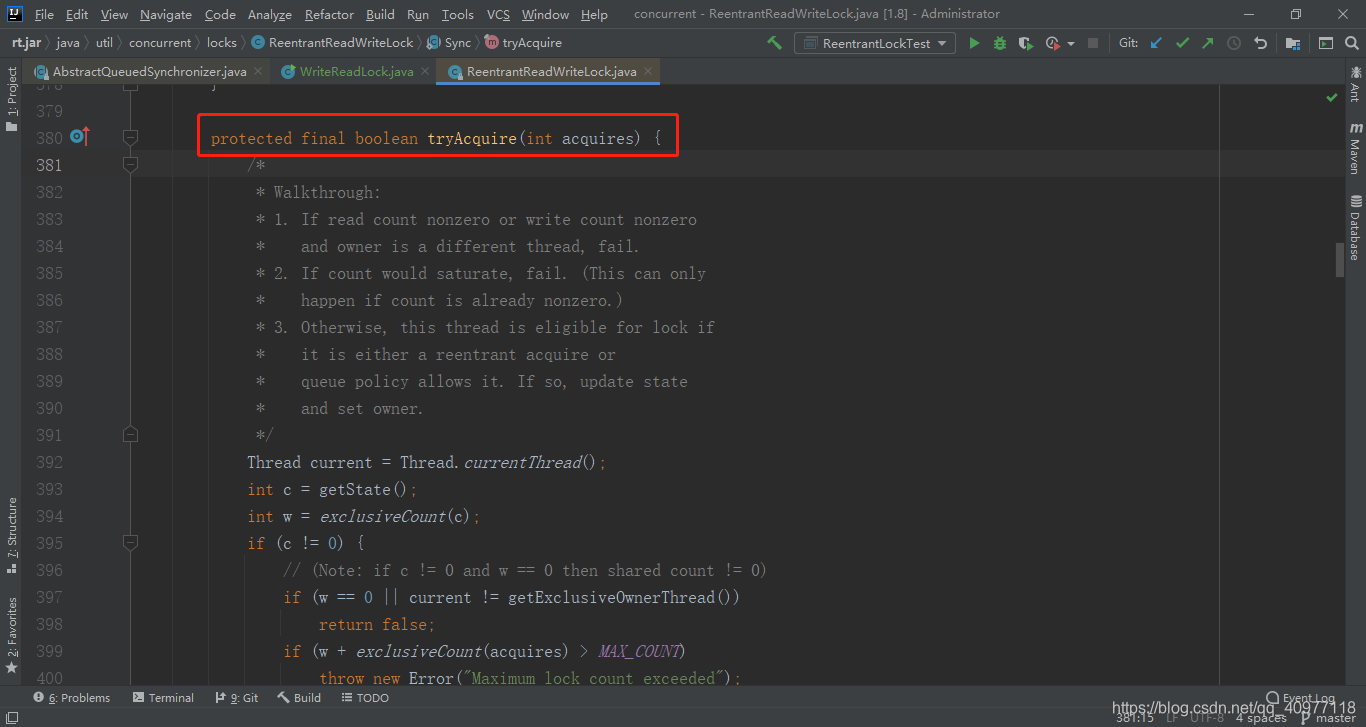1366x727 pixels.
Task: Run with Coverage shield icon
Action: (x=1025, y=43)
